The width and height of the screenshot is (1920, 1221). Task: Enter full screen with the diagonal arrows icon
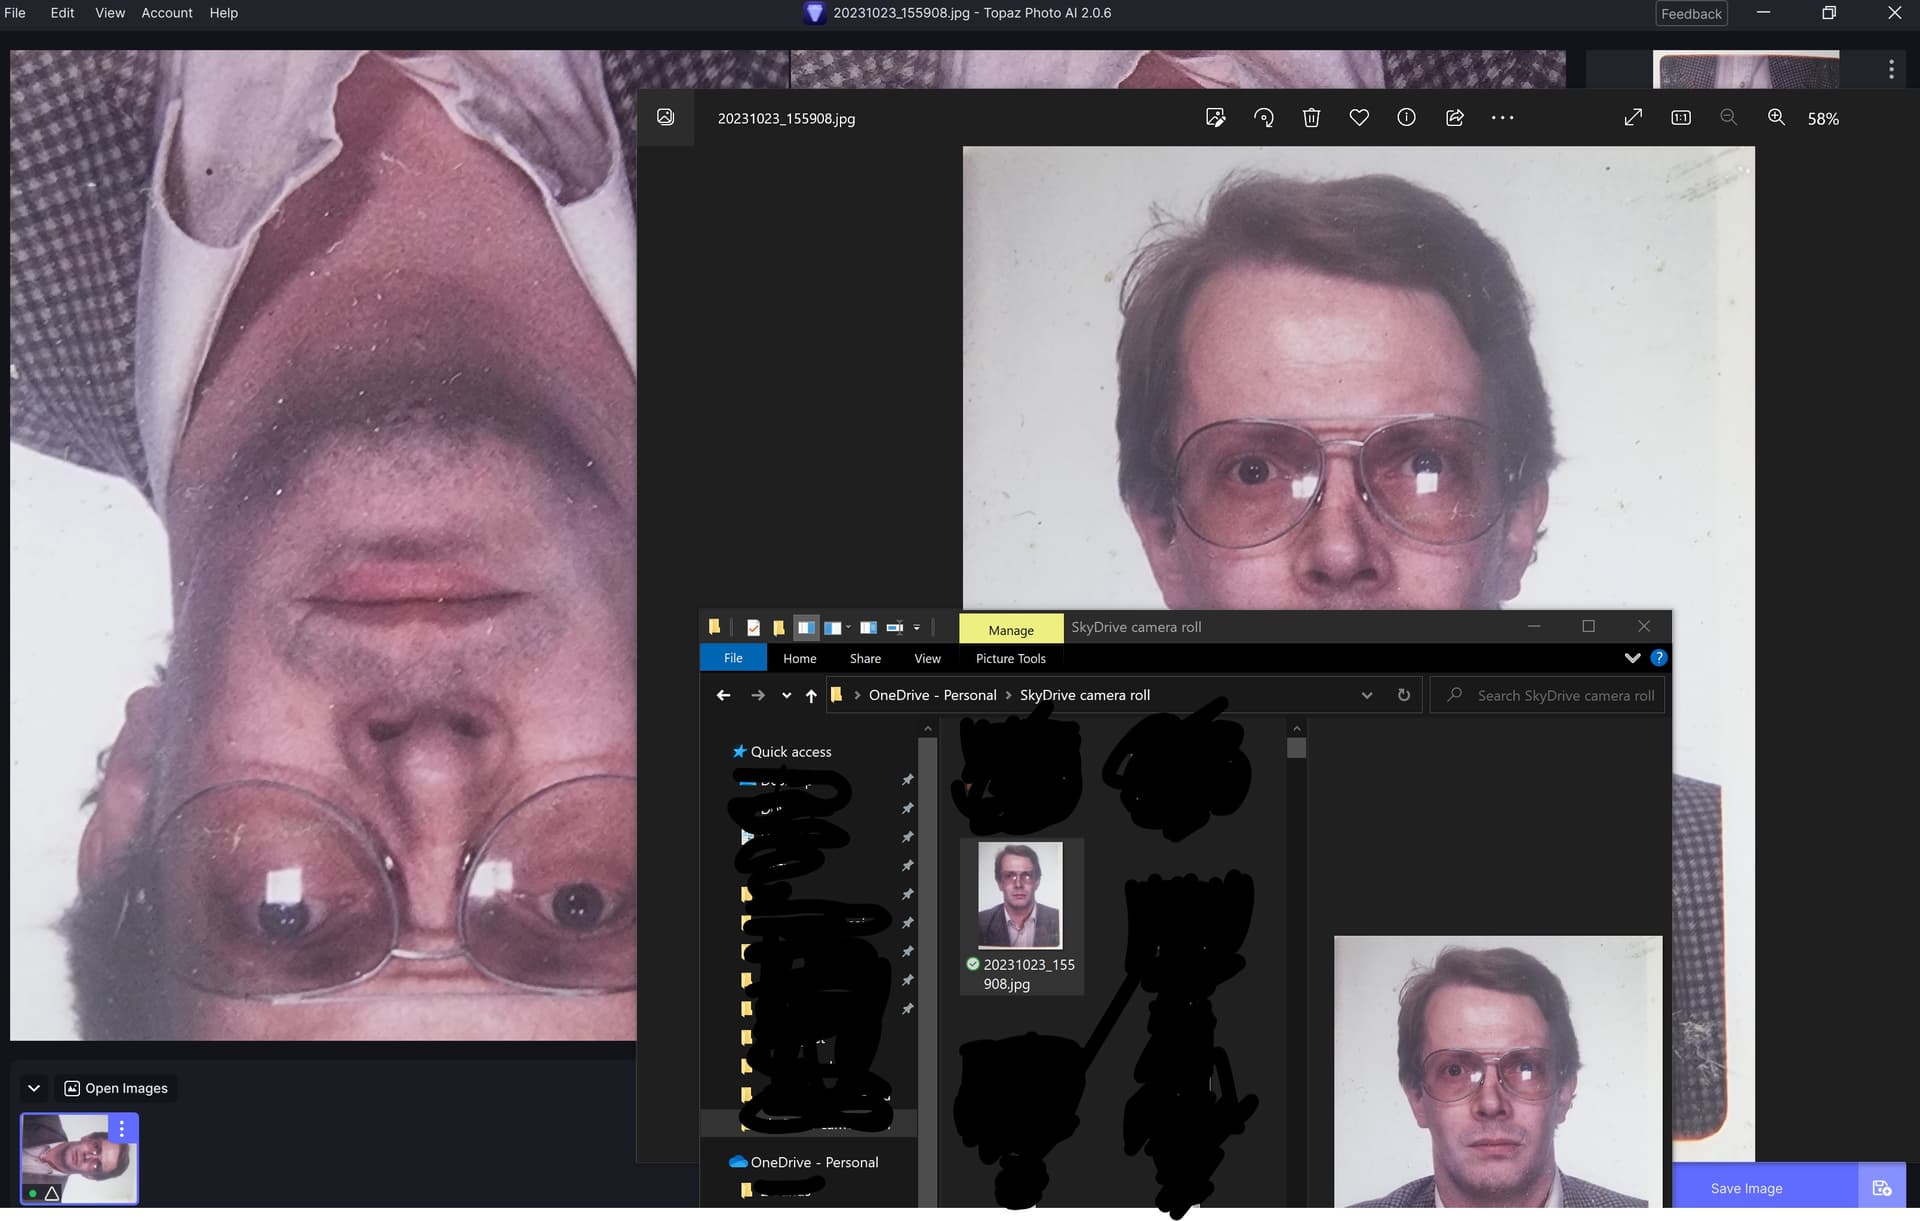point(1633,118)
